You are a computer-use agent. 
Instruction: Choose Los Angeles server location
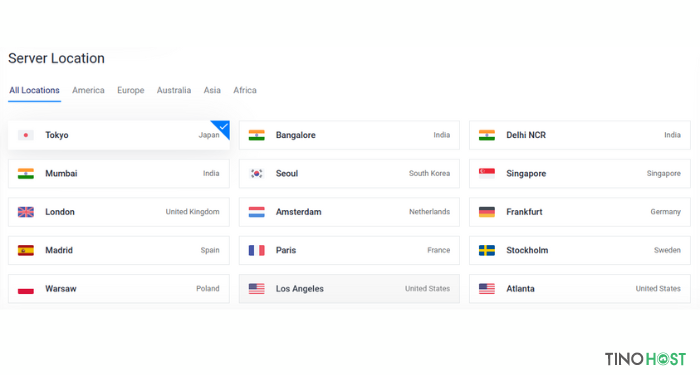(x=349, y=289)
